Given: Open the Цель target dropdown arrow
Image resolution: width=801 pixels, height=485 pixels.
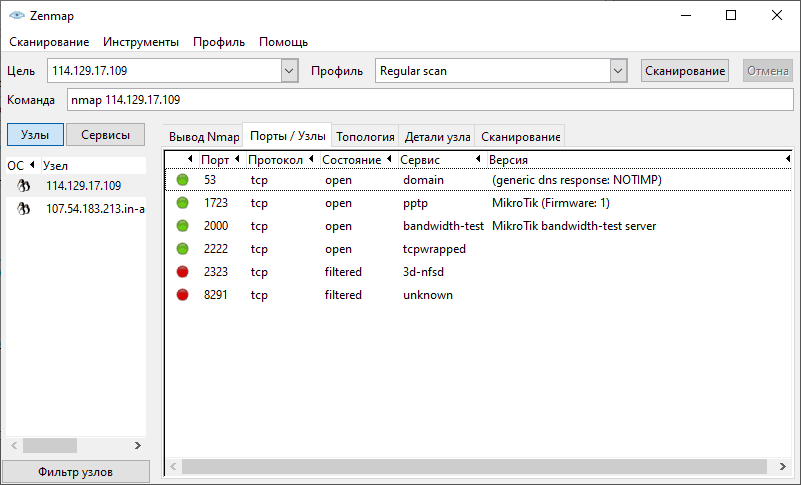Looking at the screenshot, I should pyautogui.click(x=289, y=71).
